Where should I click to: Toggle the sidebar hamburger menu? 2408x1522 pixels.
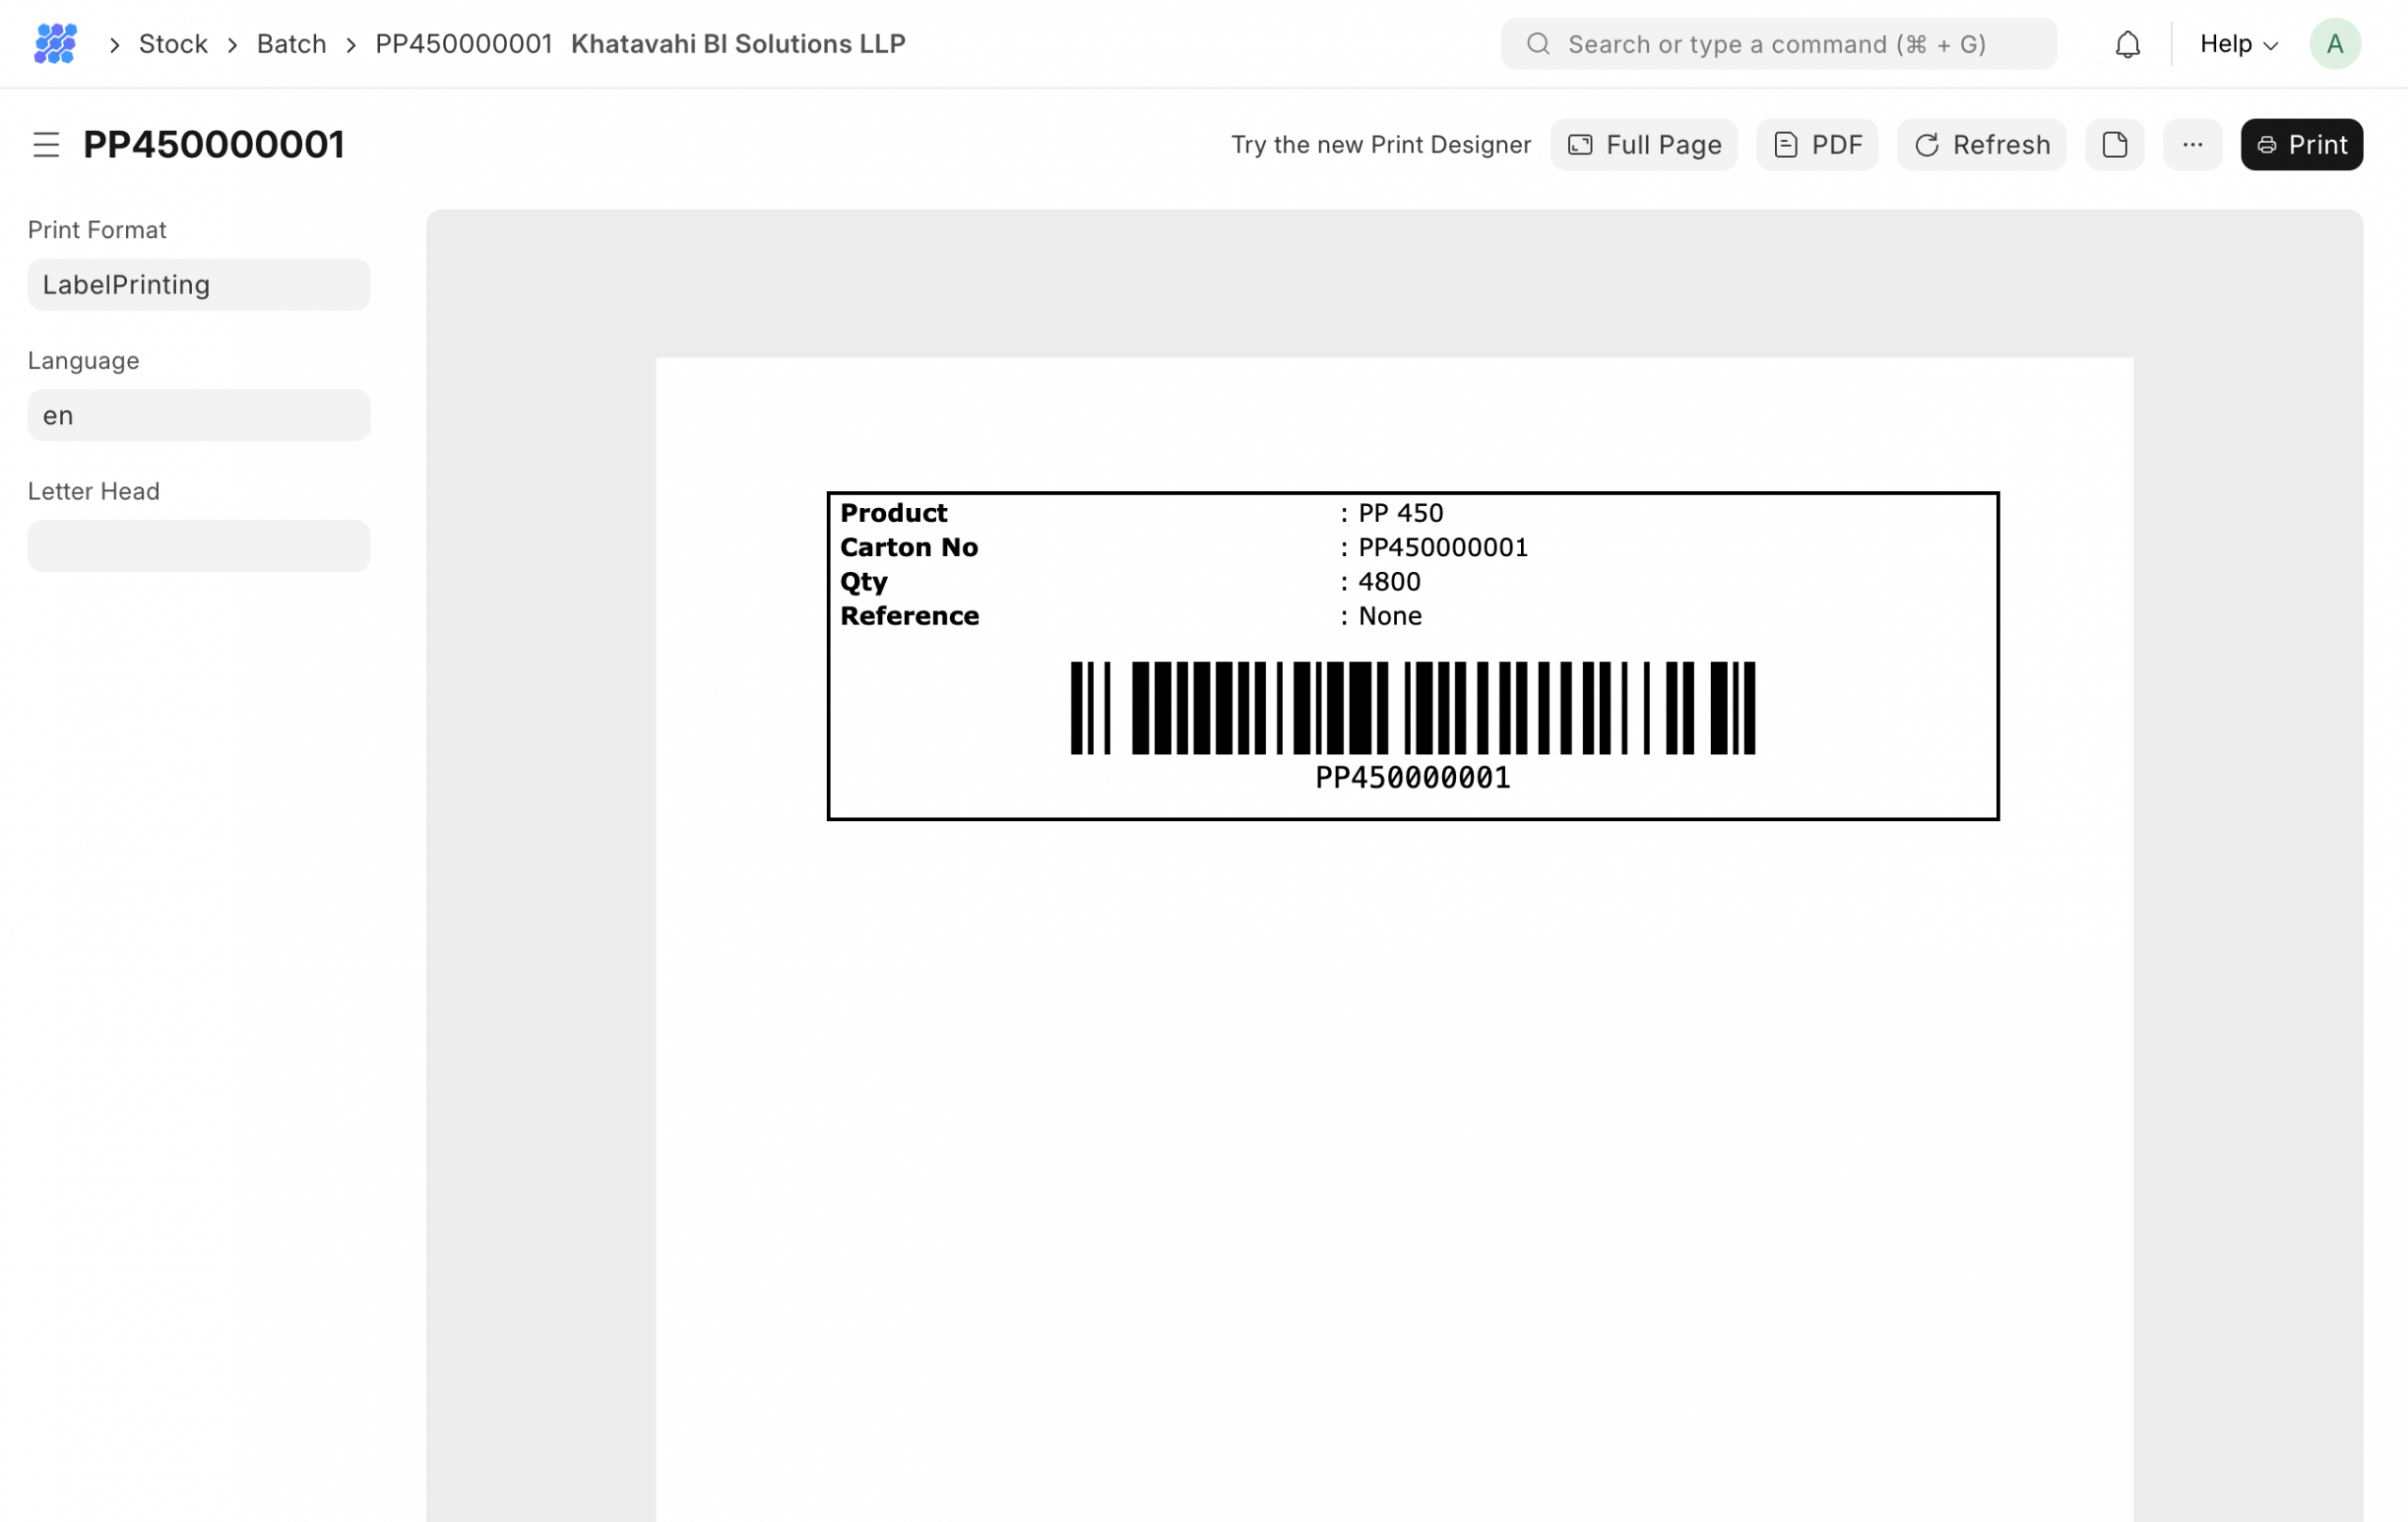tap(46, 145)
